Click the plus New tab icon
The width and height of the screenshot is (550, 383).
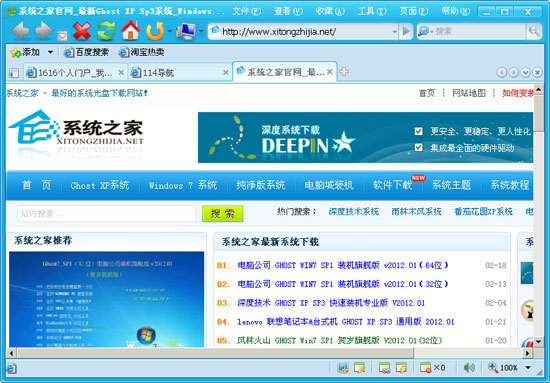click(344, 72)
